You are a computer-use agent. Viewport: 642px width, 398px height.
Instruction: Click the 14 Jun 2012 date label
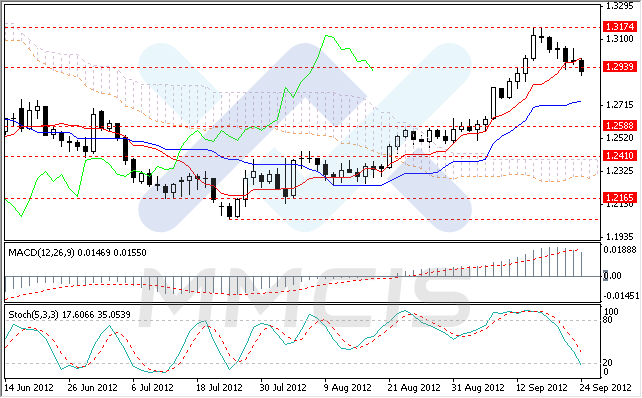tap(29, 387)
